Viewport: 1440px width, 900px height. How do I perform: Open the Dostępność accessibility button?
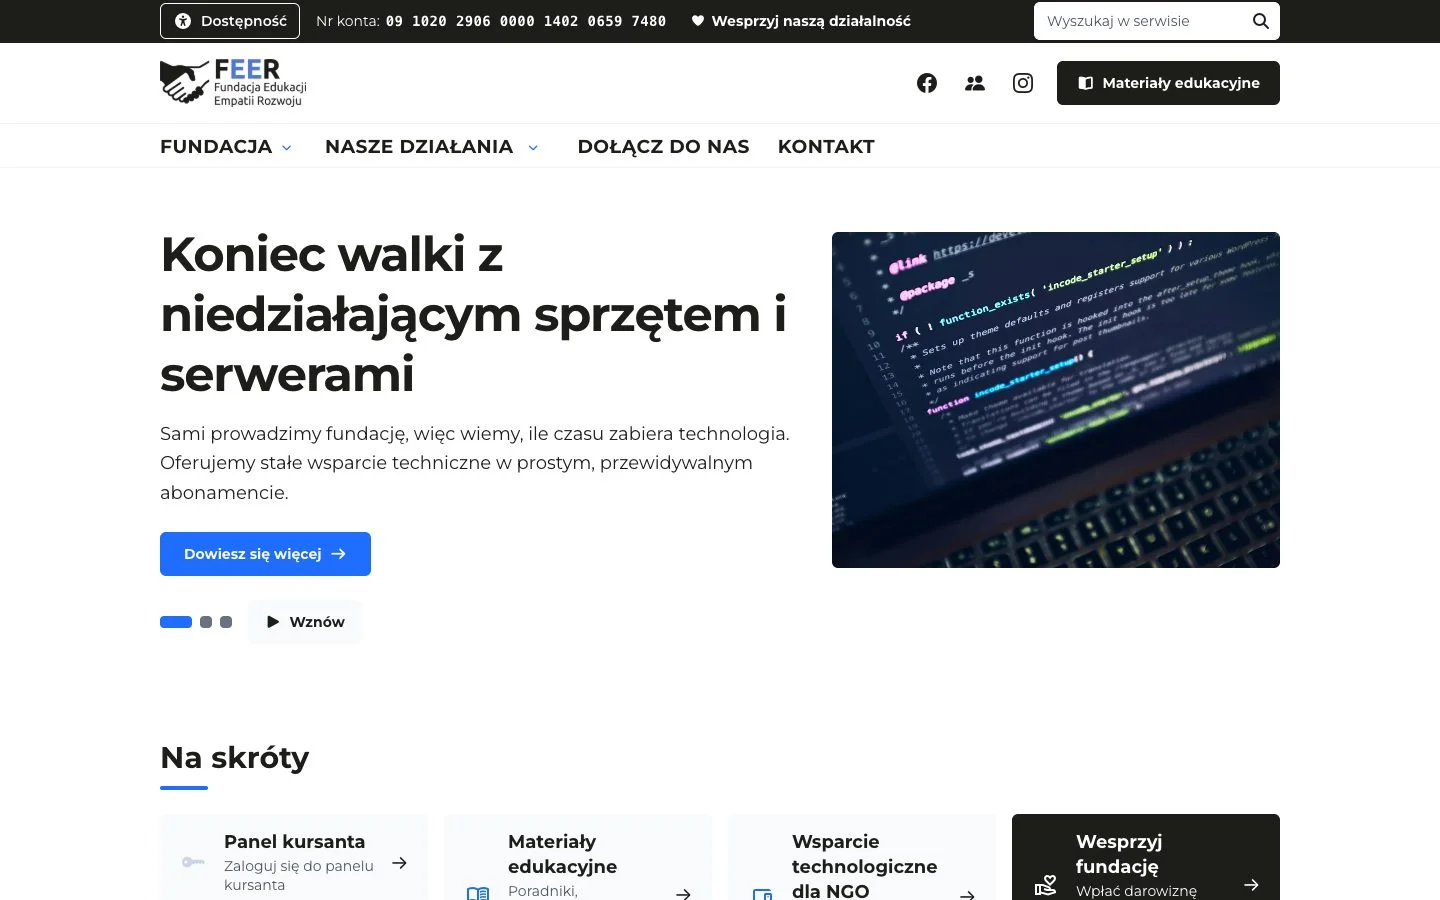[x=230, y=21]
